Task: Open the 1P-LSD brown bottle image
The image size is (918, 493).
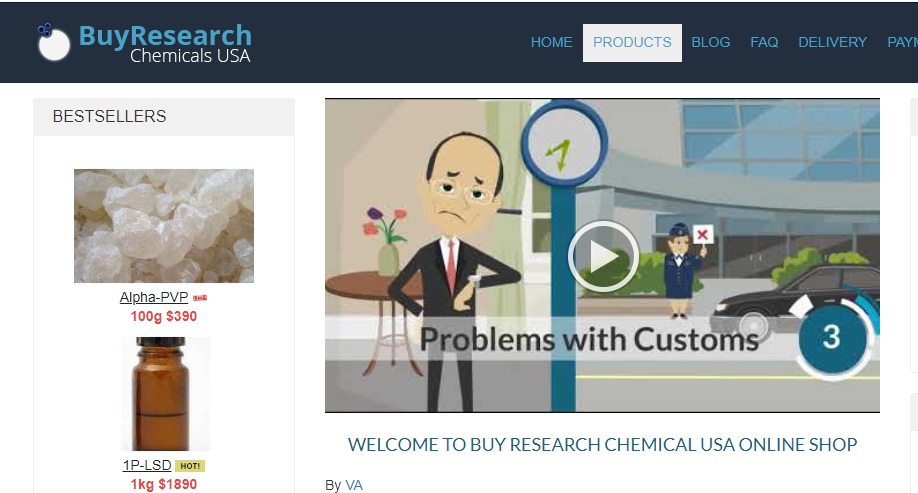Action: click(x=164, y=393)
